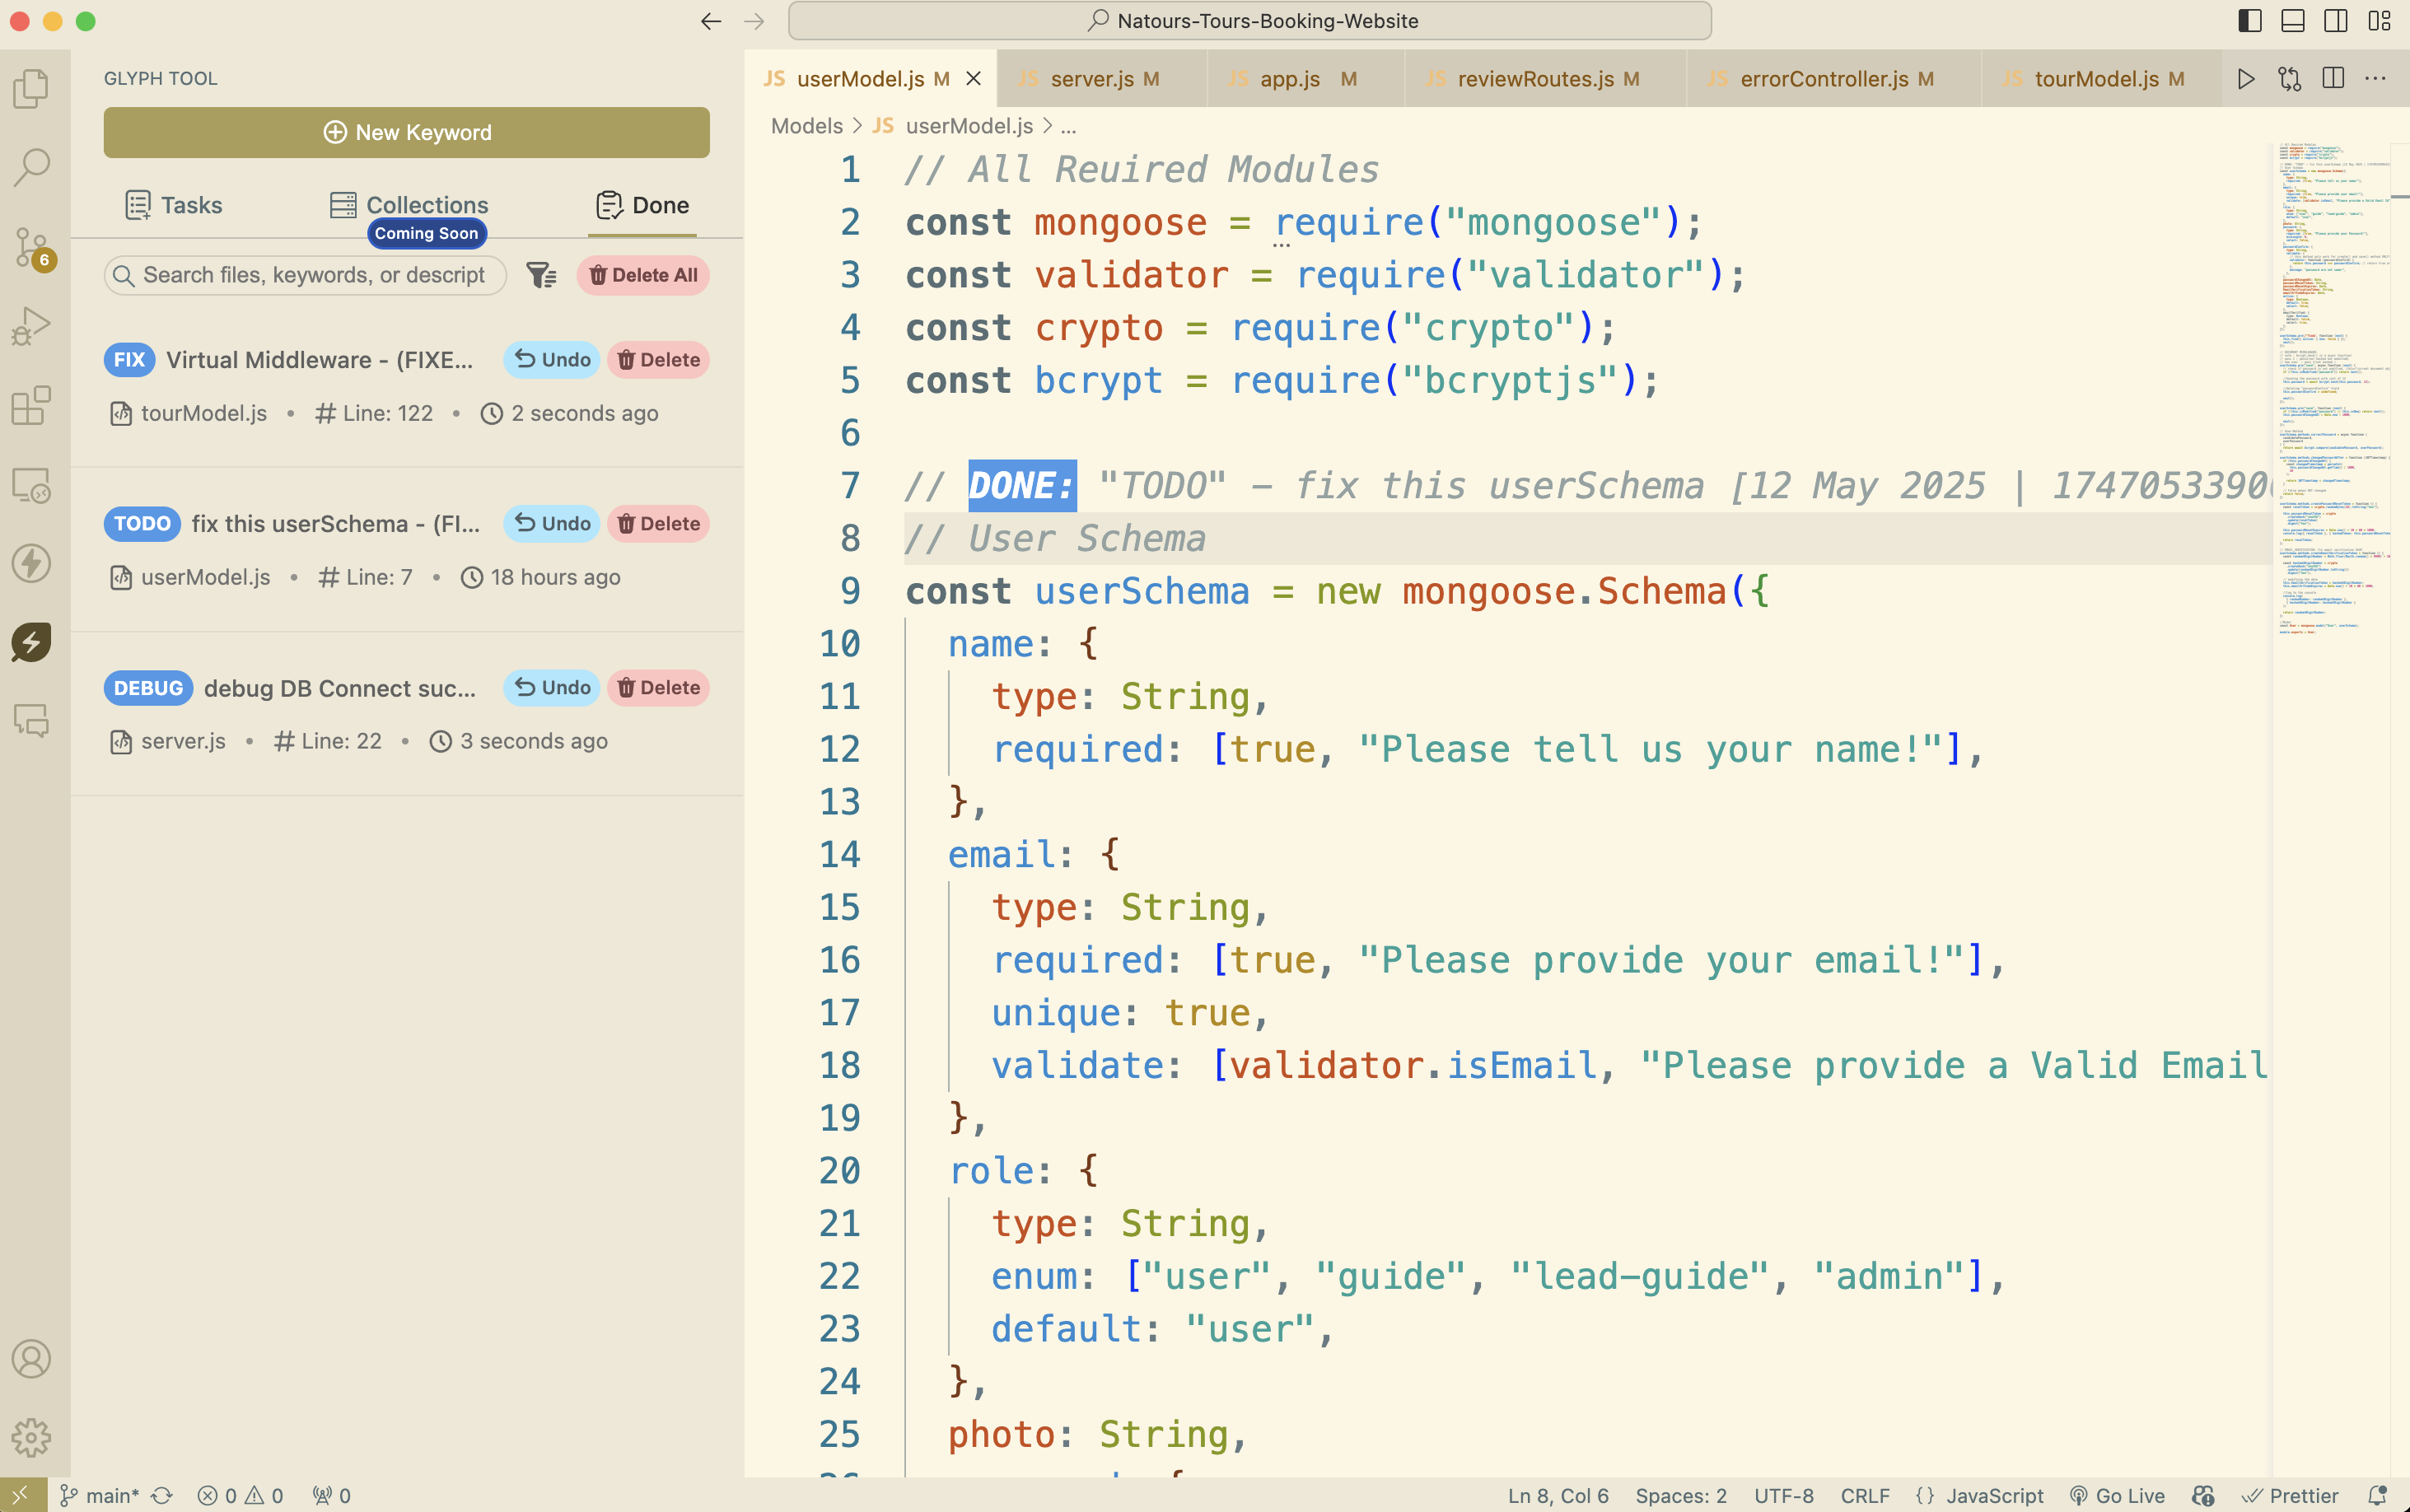
Task: Open the Search view in the activity bar
Action: tap(32, 167)
